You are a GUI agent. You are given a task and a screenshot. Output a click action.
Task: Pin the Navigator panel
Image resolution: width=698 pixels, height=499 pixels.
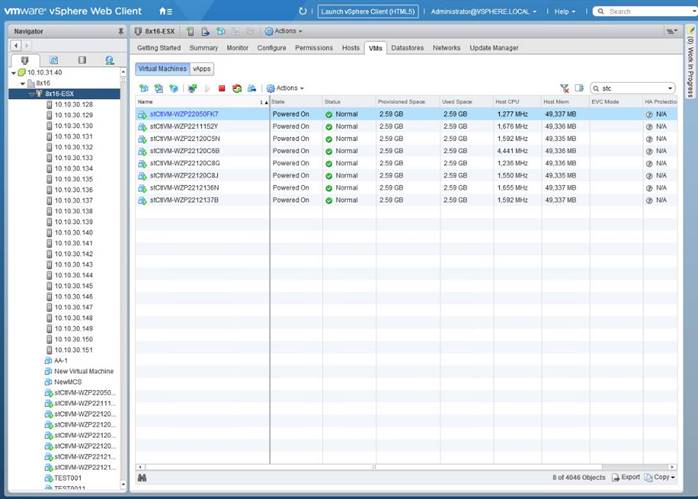pyautogui.click(x=121, y=31)
